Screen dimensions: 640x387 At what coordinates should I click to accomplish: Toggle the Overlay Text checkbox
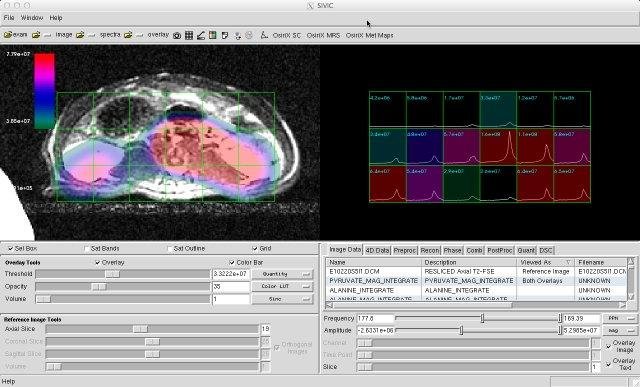click(x=608, y=364)
